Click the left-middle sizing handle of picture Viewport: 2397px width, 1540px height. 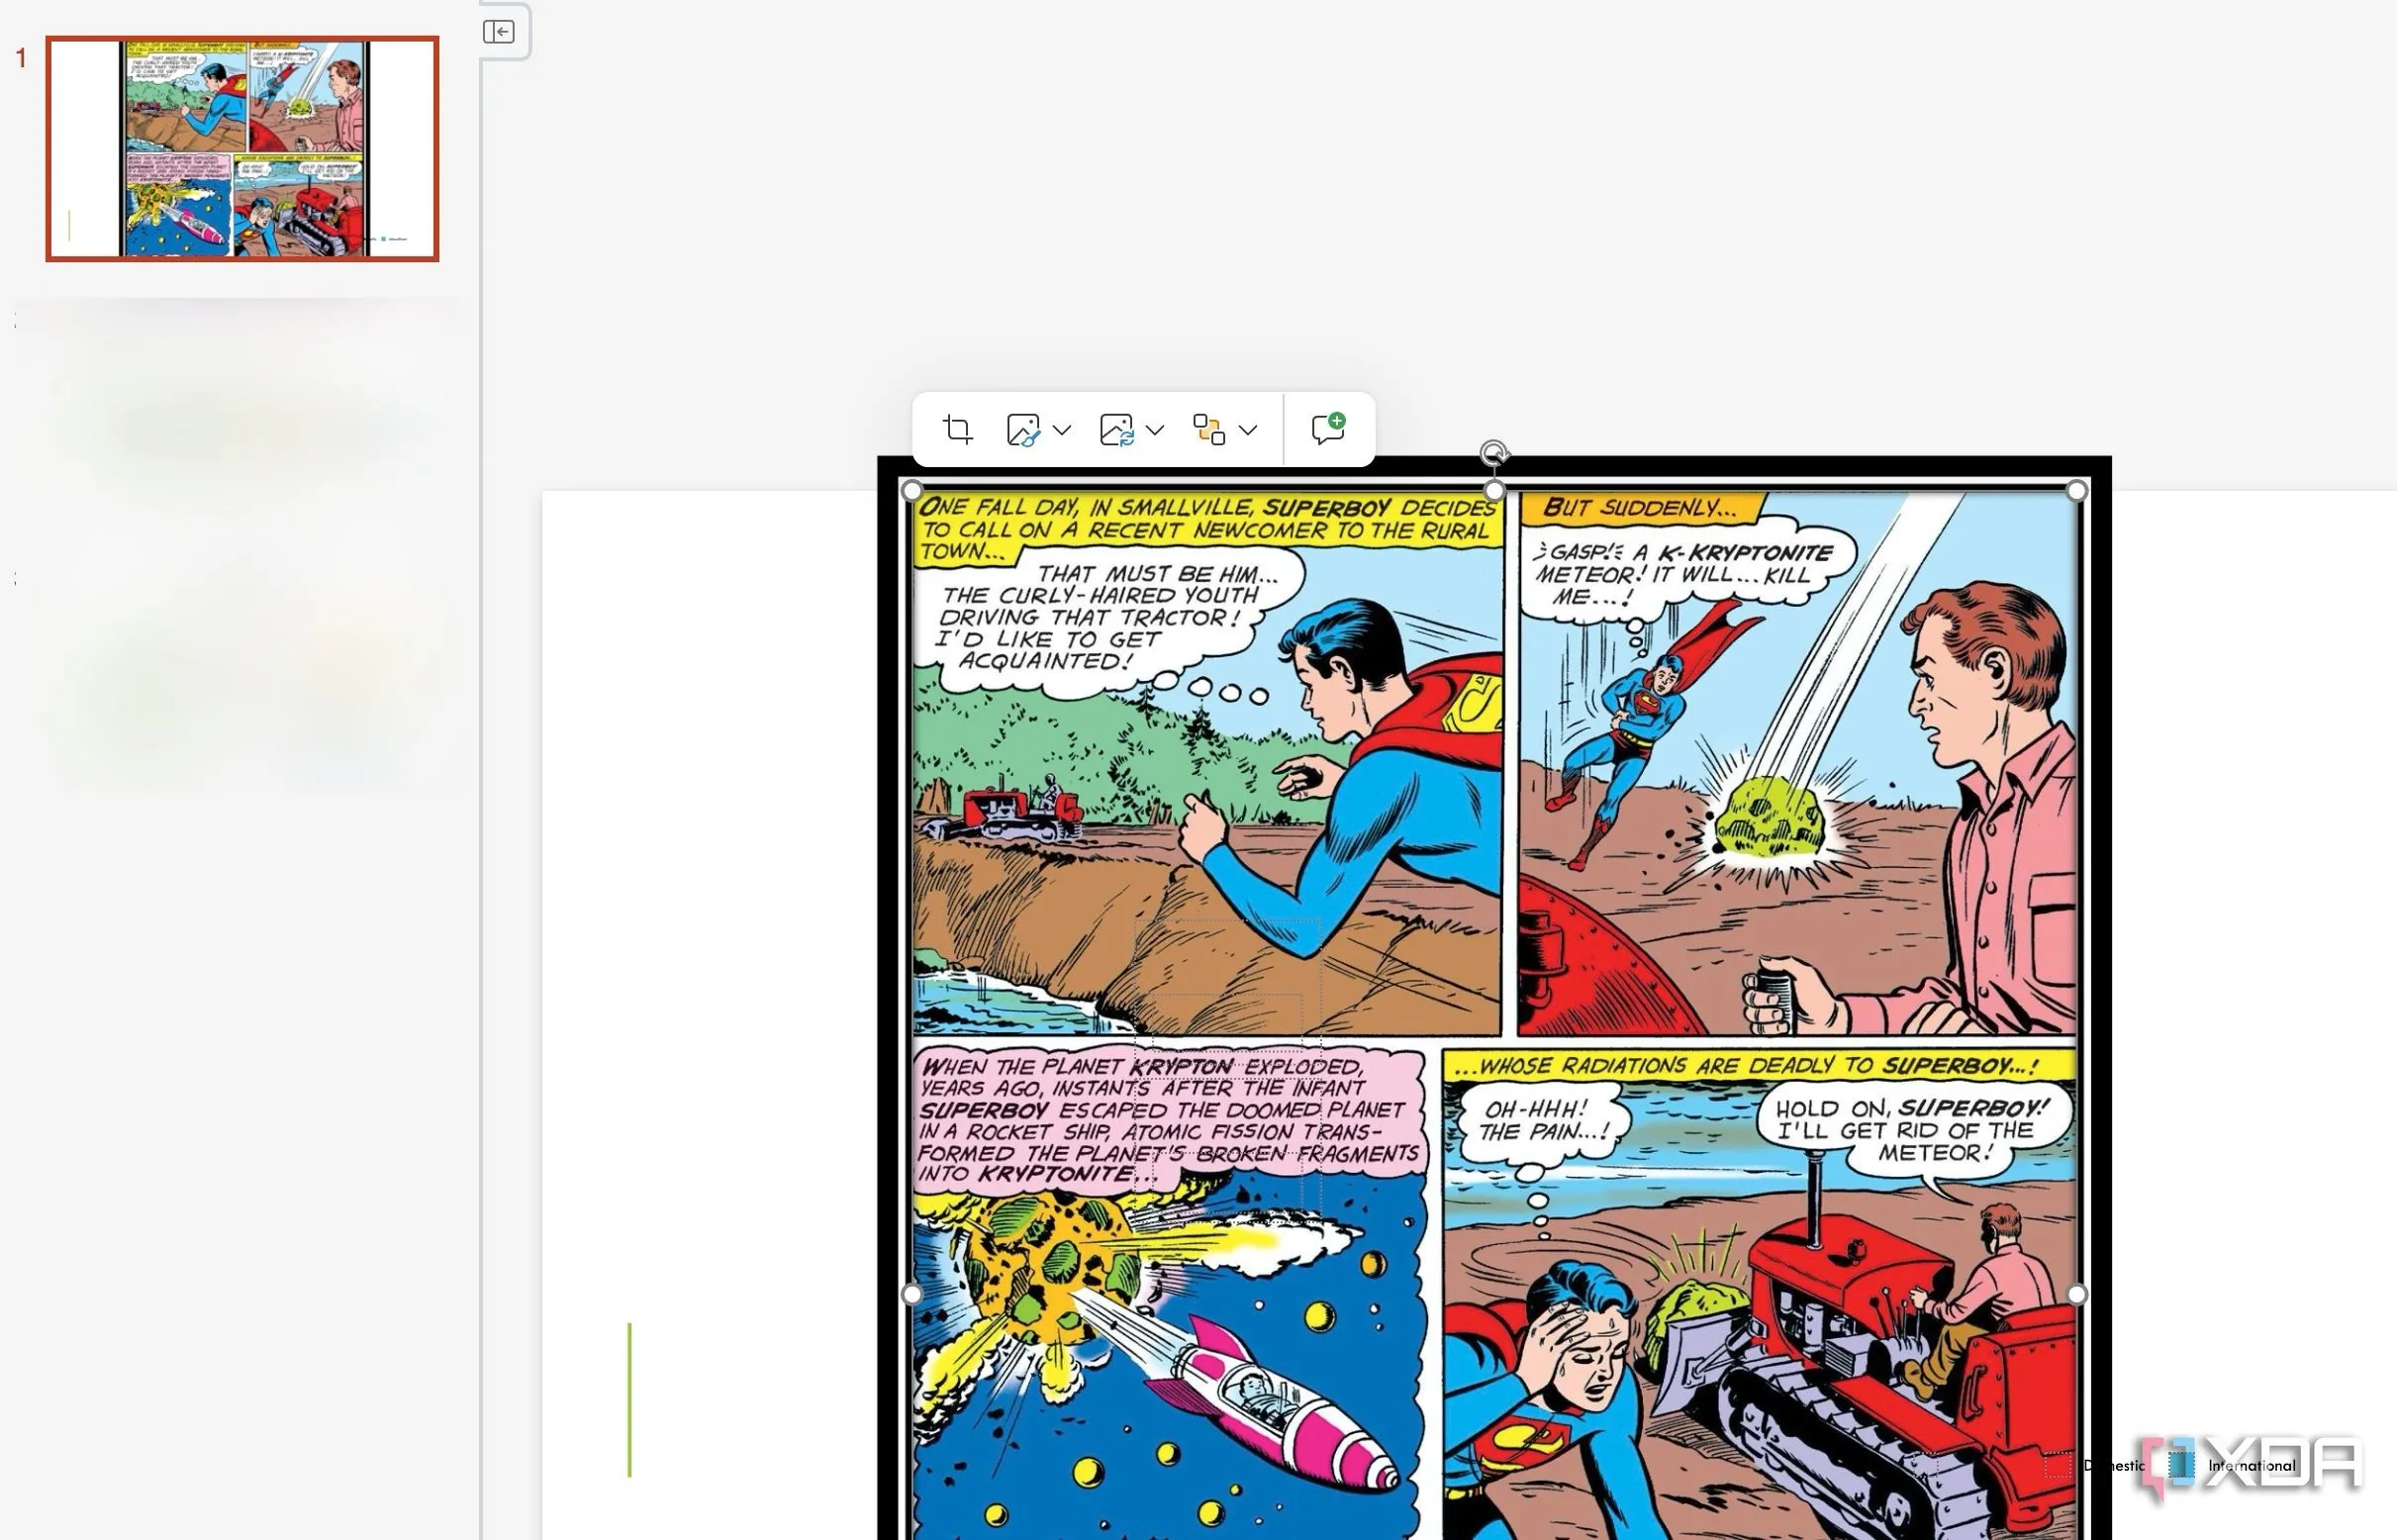point(912,1294)
